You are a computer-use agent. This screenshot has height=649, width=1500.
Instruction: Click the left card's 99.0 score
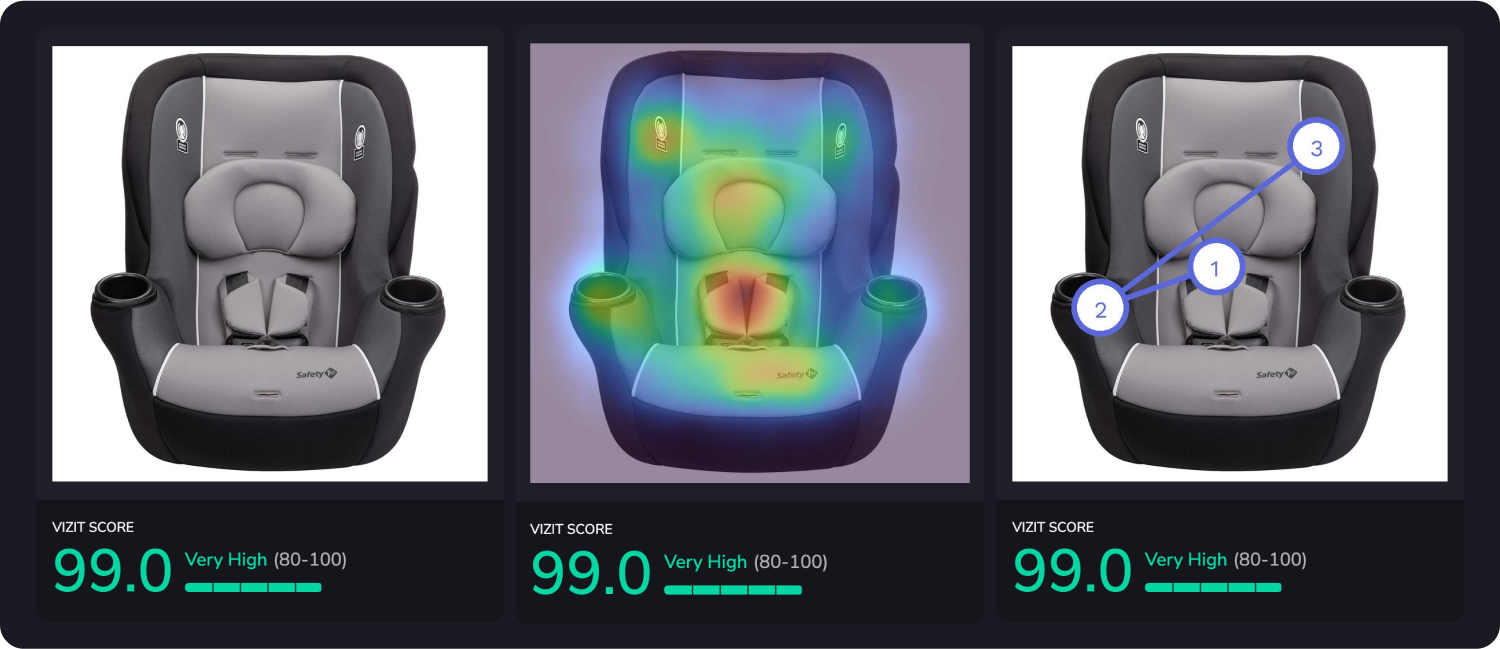(x=112, y=571)
